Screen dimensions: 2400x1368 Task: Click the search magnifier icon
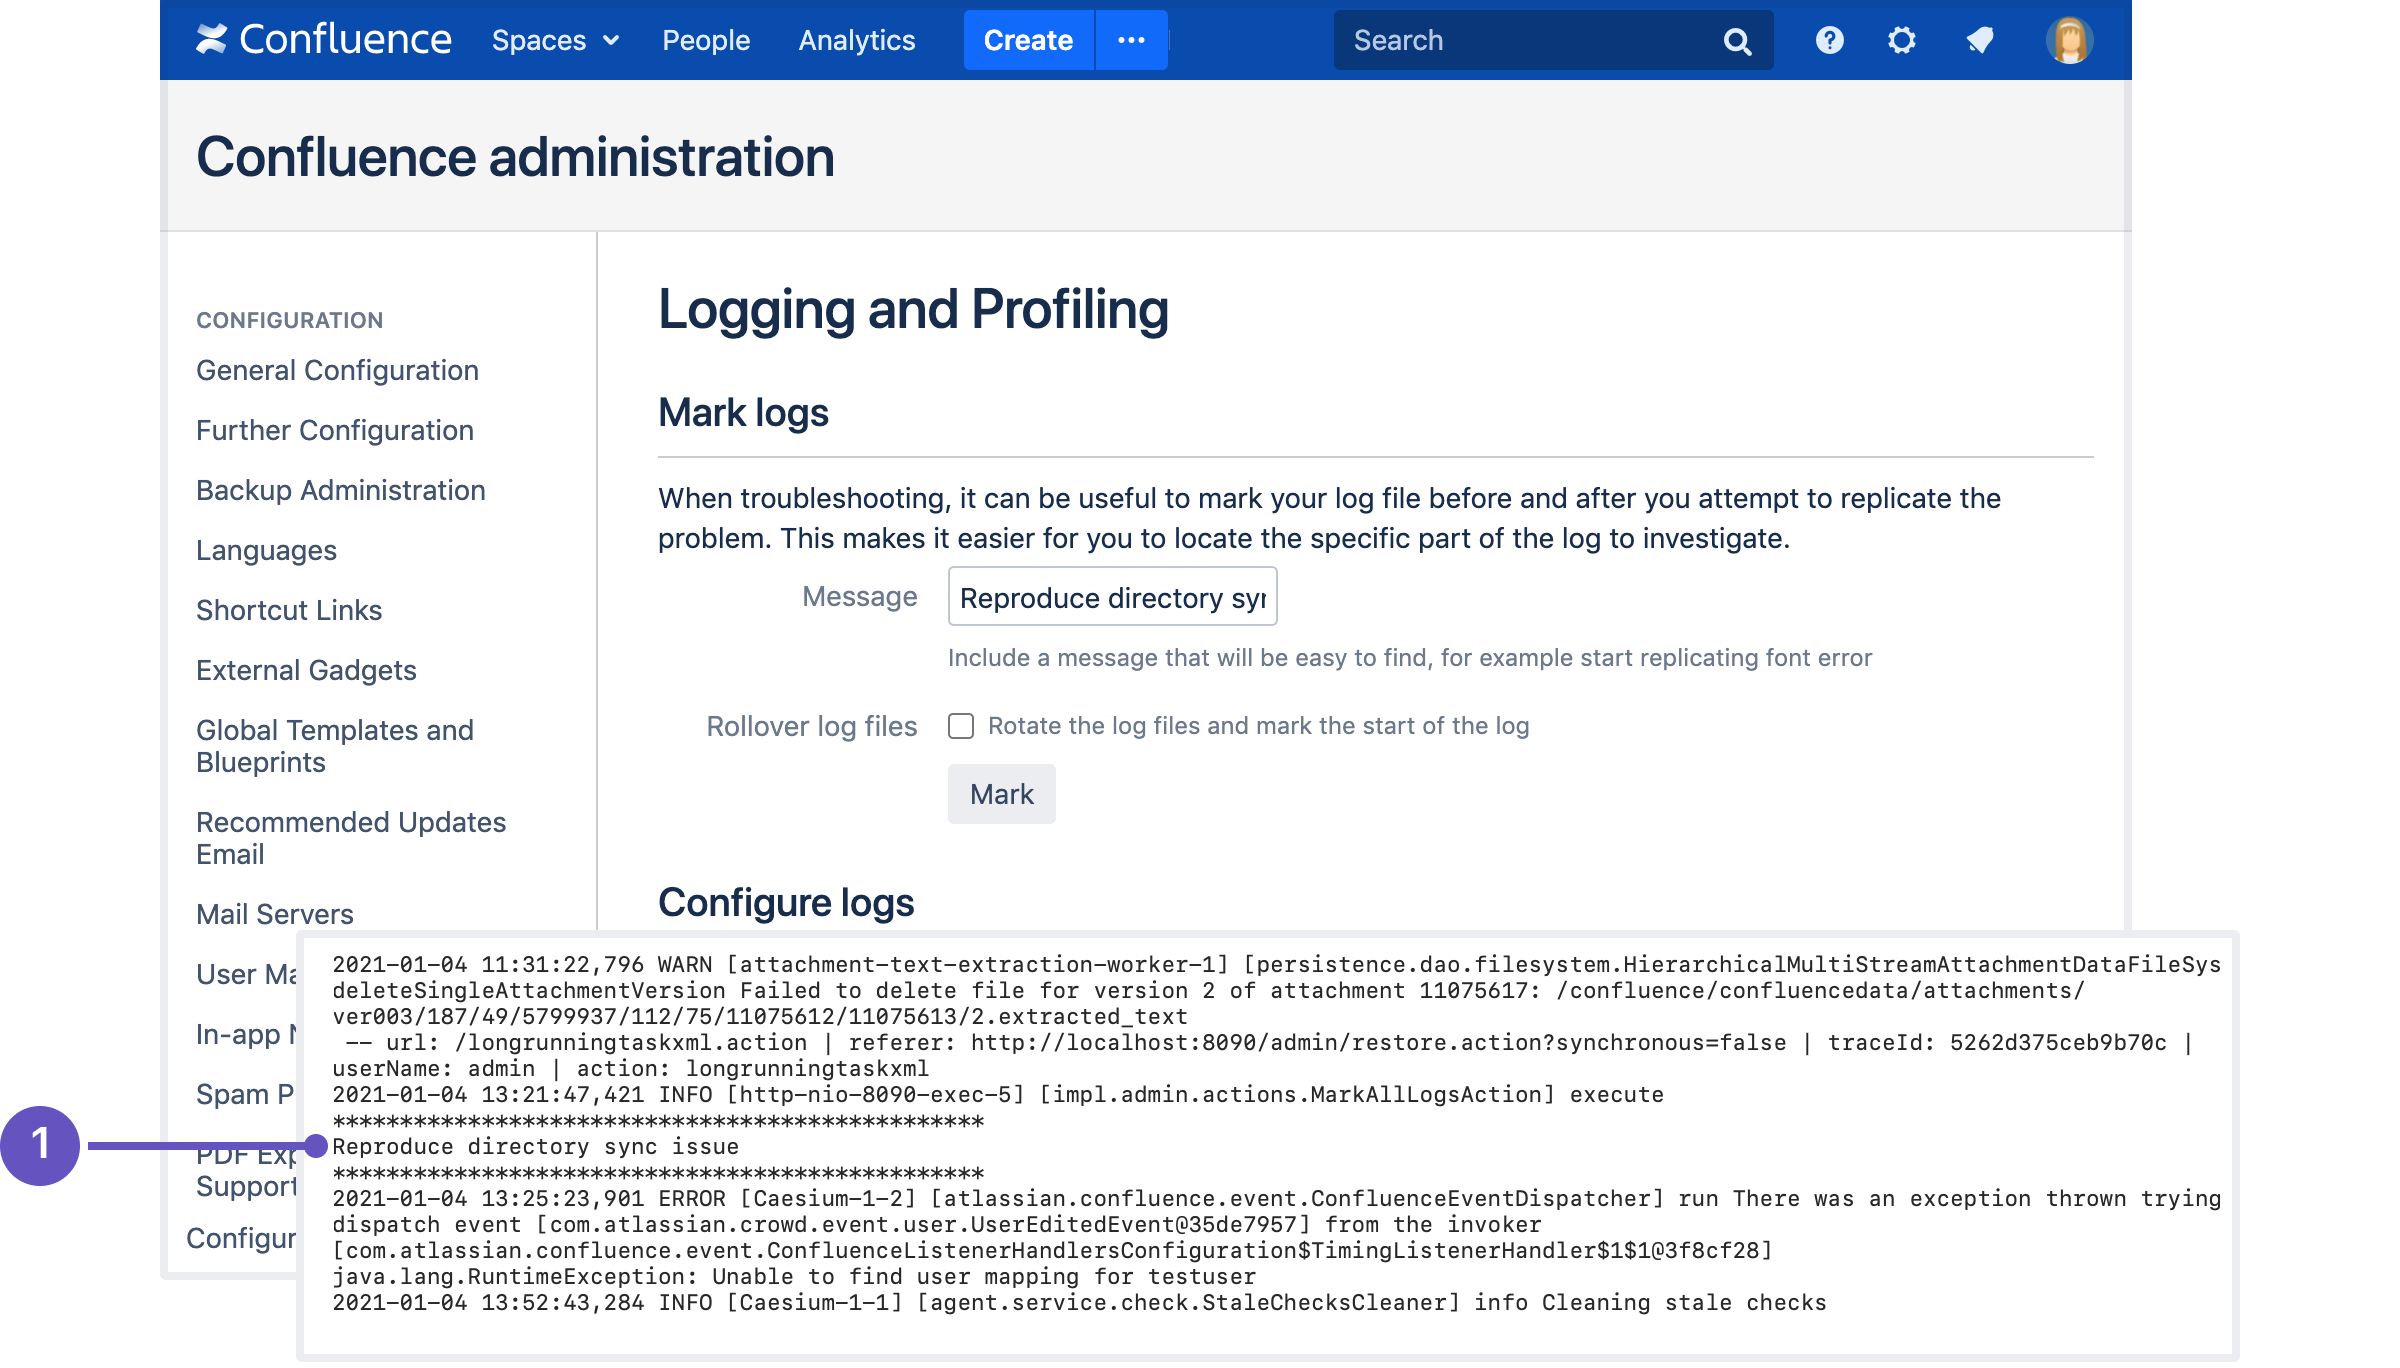(x=1737, y=41)
